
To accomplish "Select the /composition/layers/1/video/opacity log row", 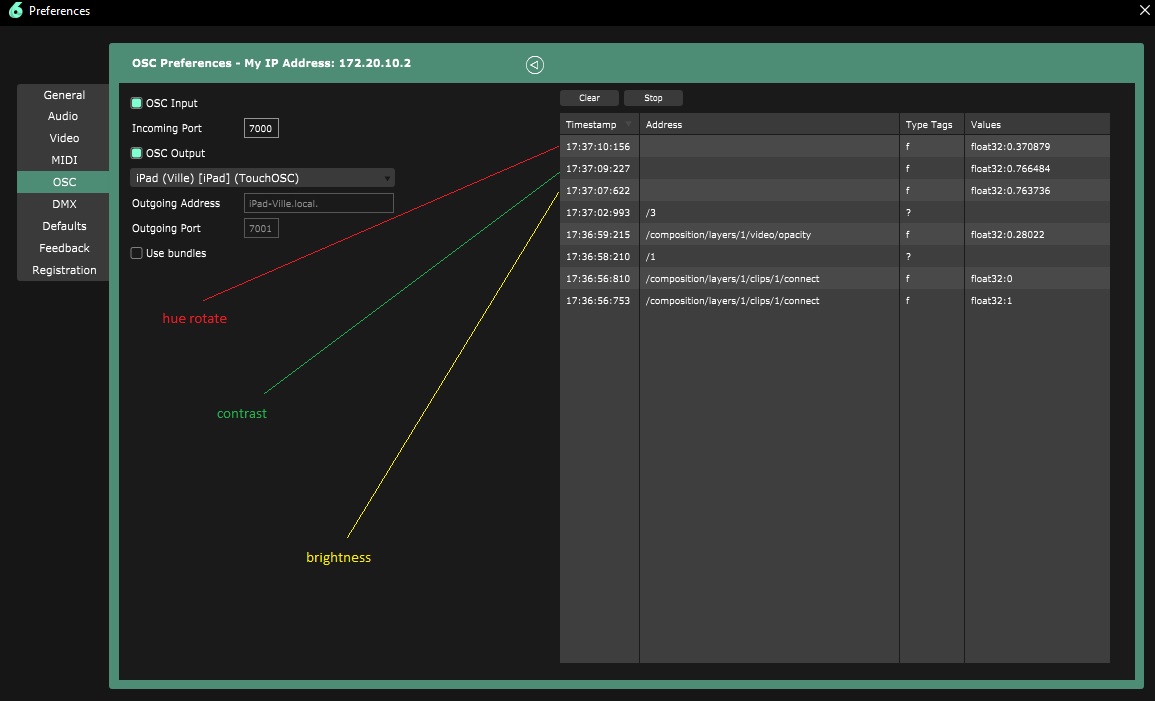I will [768, 235].
